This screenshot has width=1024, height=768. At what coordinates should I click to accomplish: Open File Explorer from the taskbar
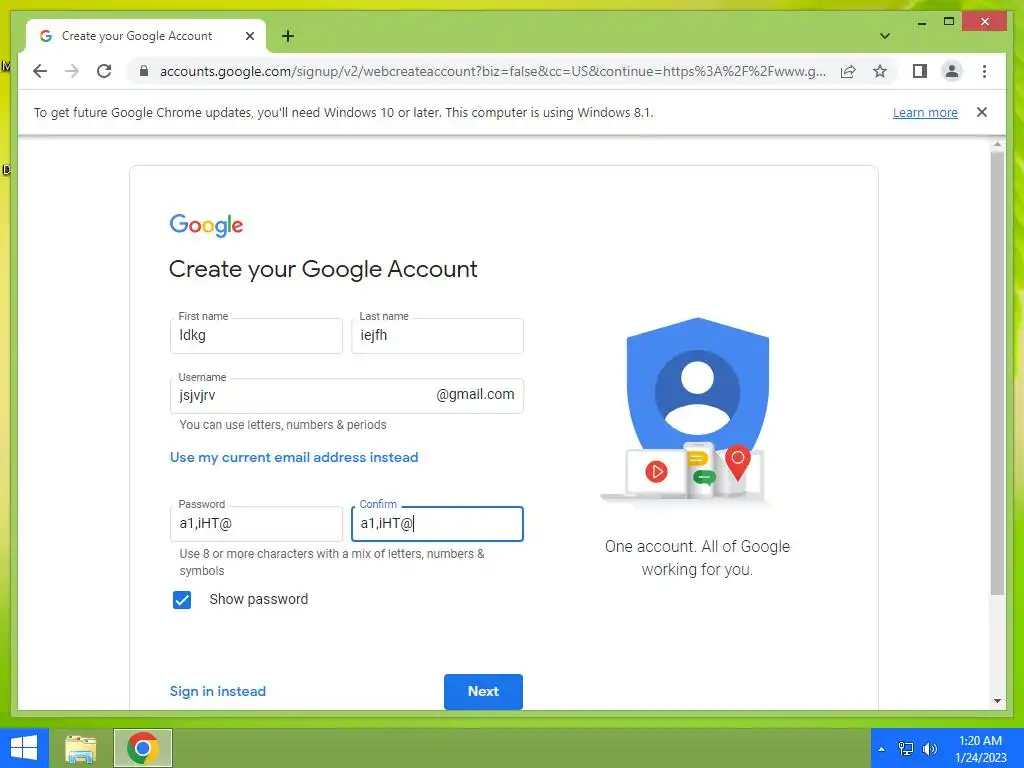80,748
